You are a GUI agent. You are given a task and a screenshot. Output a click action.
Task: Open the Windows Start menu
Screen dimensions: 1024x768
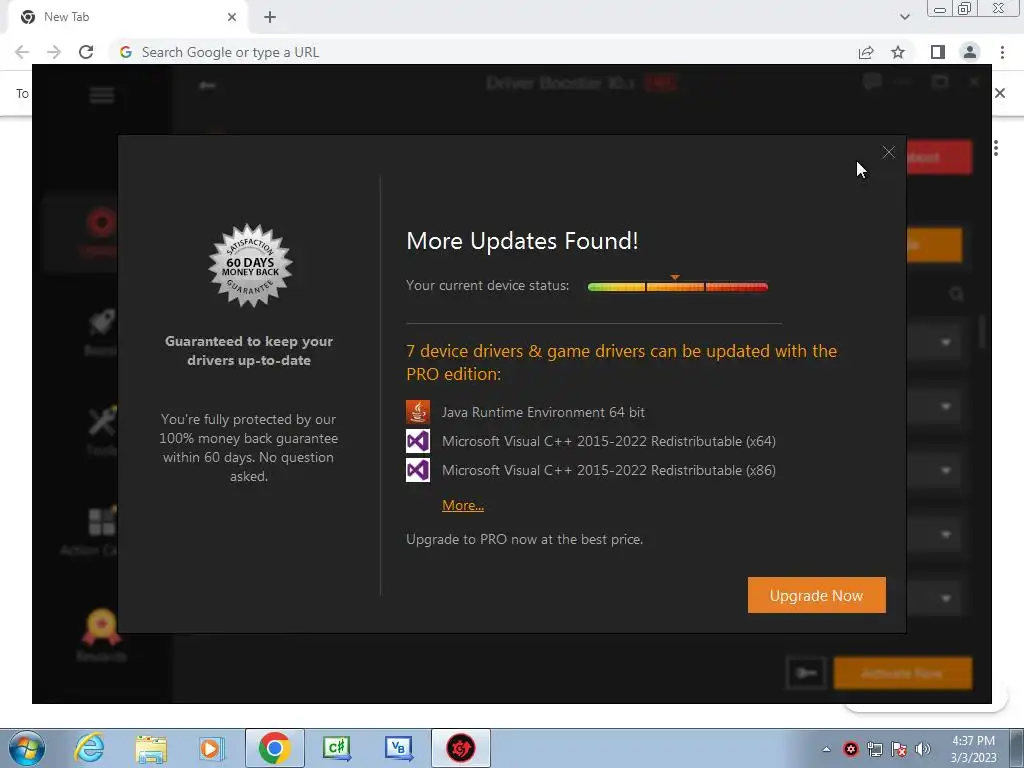(x=27, y=748)
